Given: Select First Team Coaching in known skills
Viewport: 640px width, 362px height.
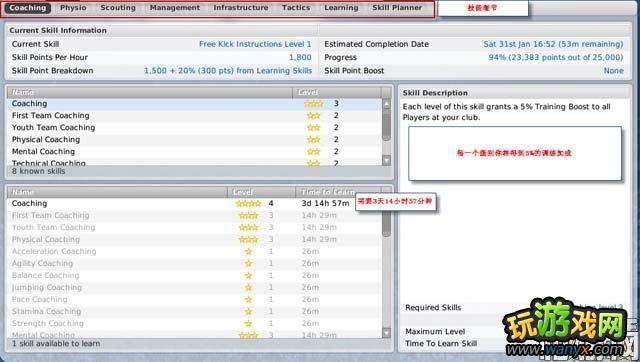Looking at the screenshot, I should [x=195, y=115].
